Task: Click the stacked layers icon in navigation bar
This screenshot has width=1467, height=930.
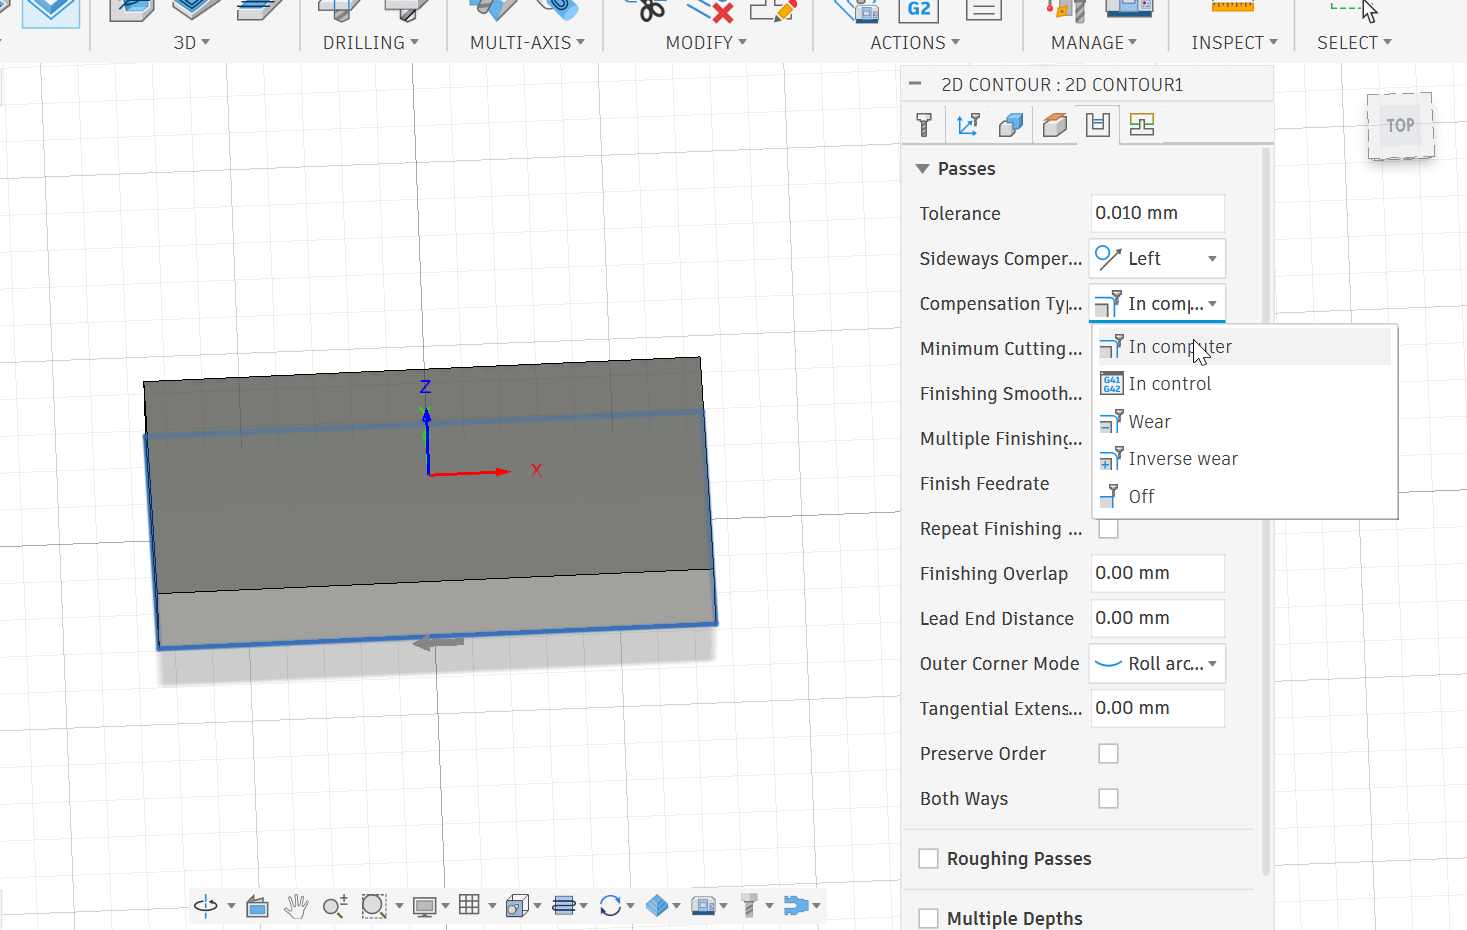Action: click(x=564, y=906)
